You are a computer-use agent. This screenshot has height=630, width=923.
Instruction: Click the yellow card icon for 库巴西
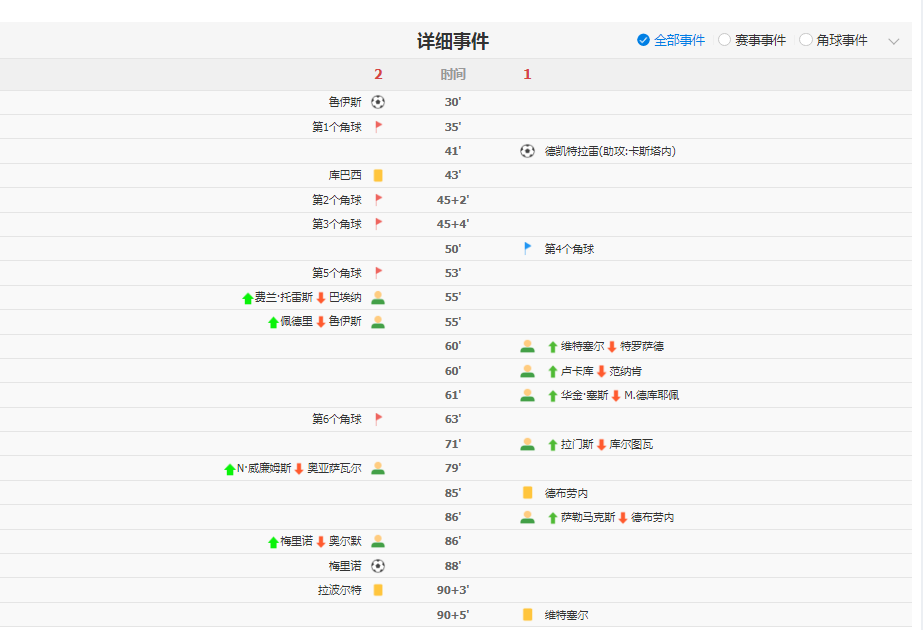tap(378, 175)
